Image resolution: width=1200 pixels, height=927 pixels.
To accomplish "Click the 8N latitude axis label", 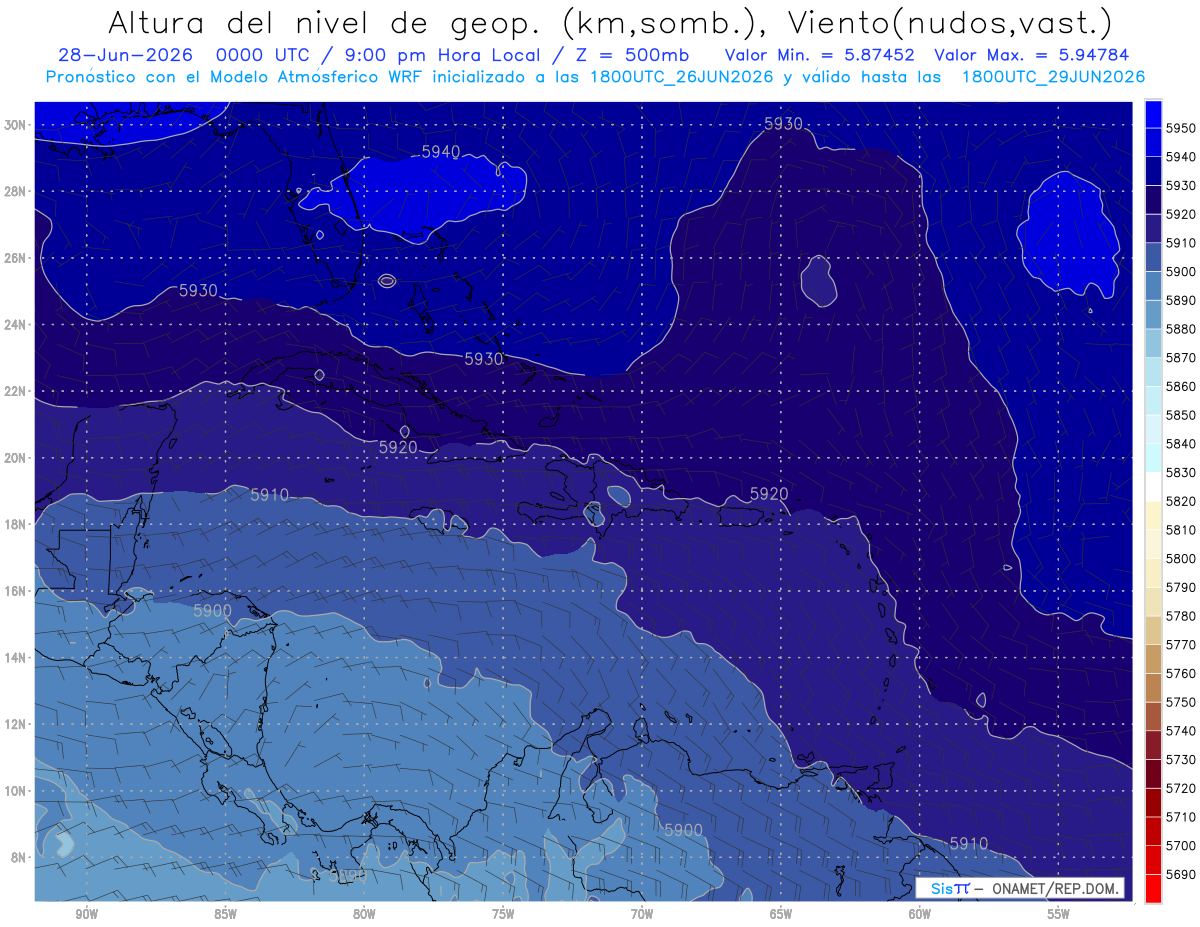I will click(18, 858).
